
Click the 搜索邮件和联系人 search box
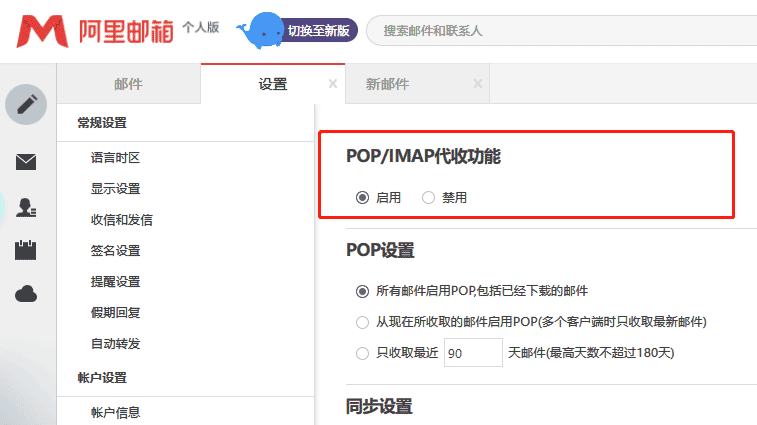pyautogui.click(x=560, y=31)
